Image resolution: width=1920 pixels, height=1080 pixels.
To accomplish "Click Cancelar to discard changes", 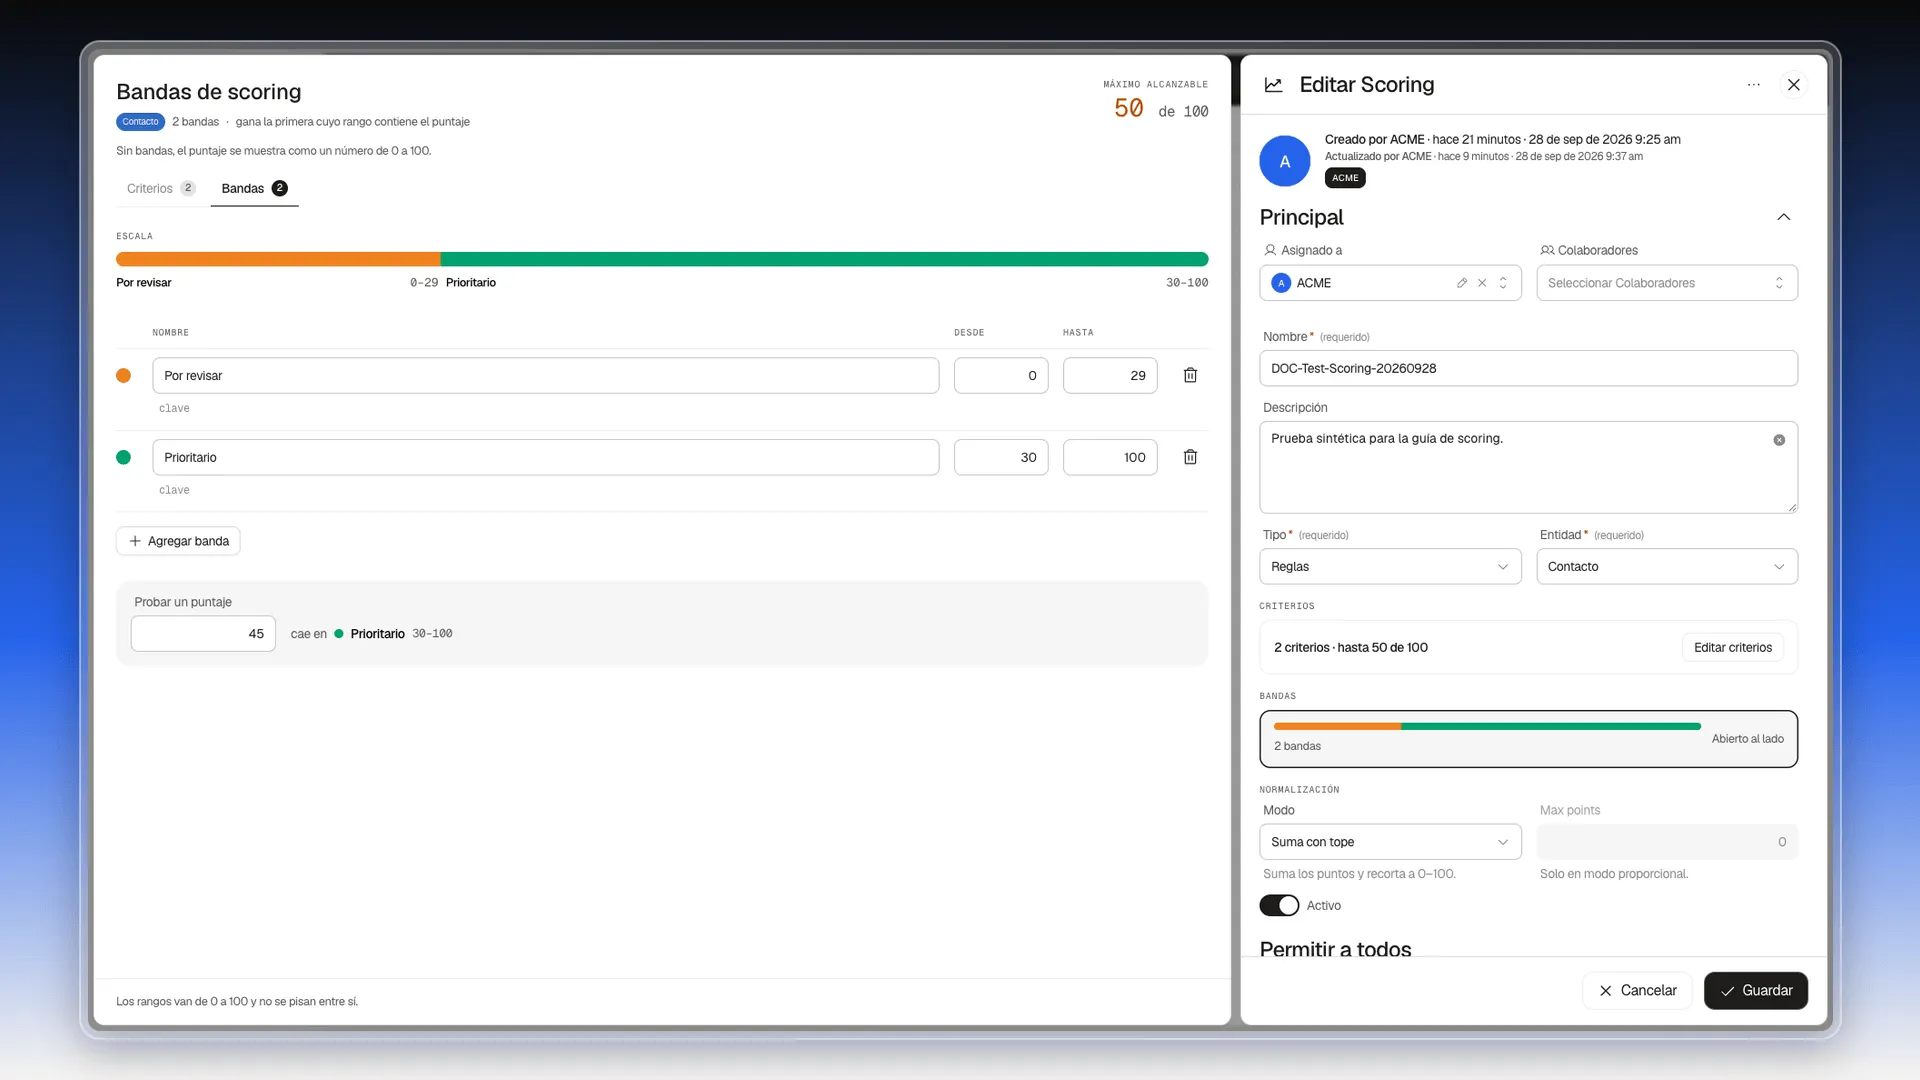I will pyautogui.click(x=1637, y=990).
